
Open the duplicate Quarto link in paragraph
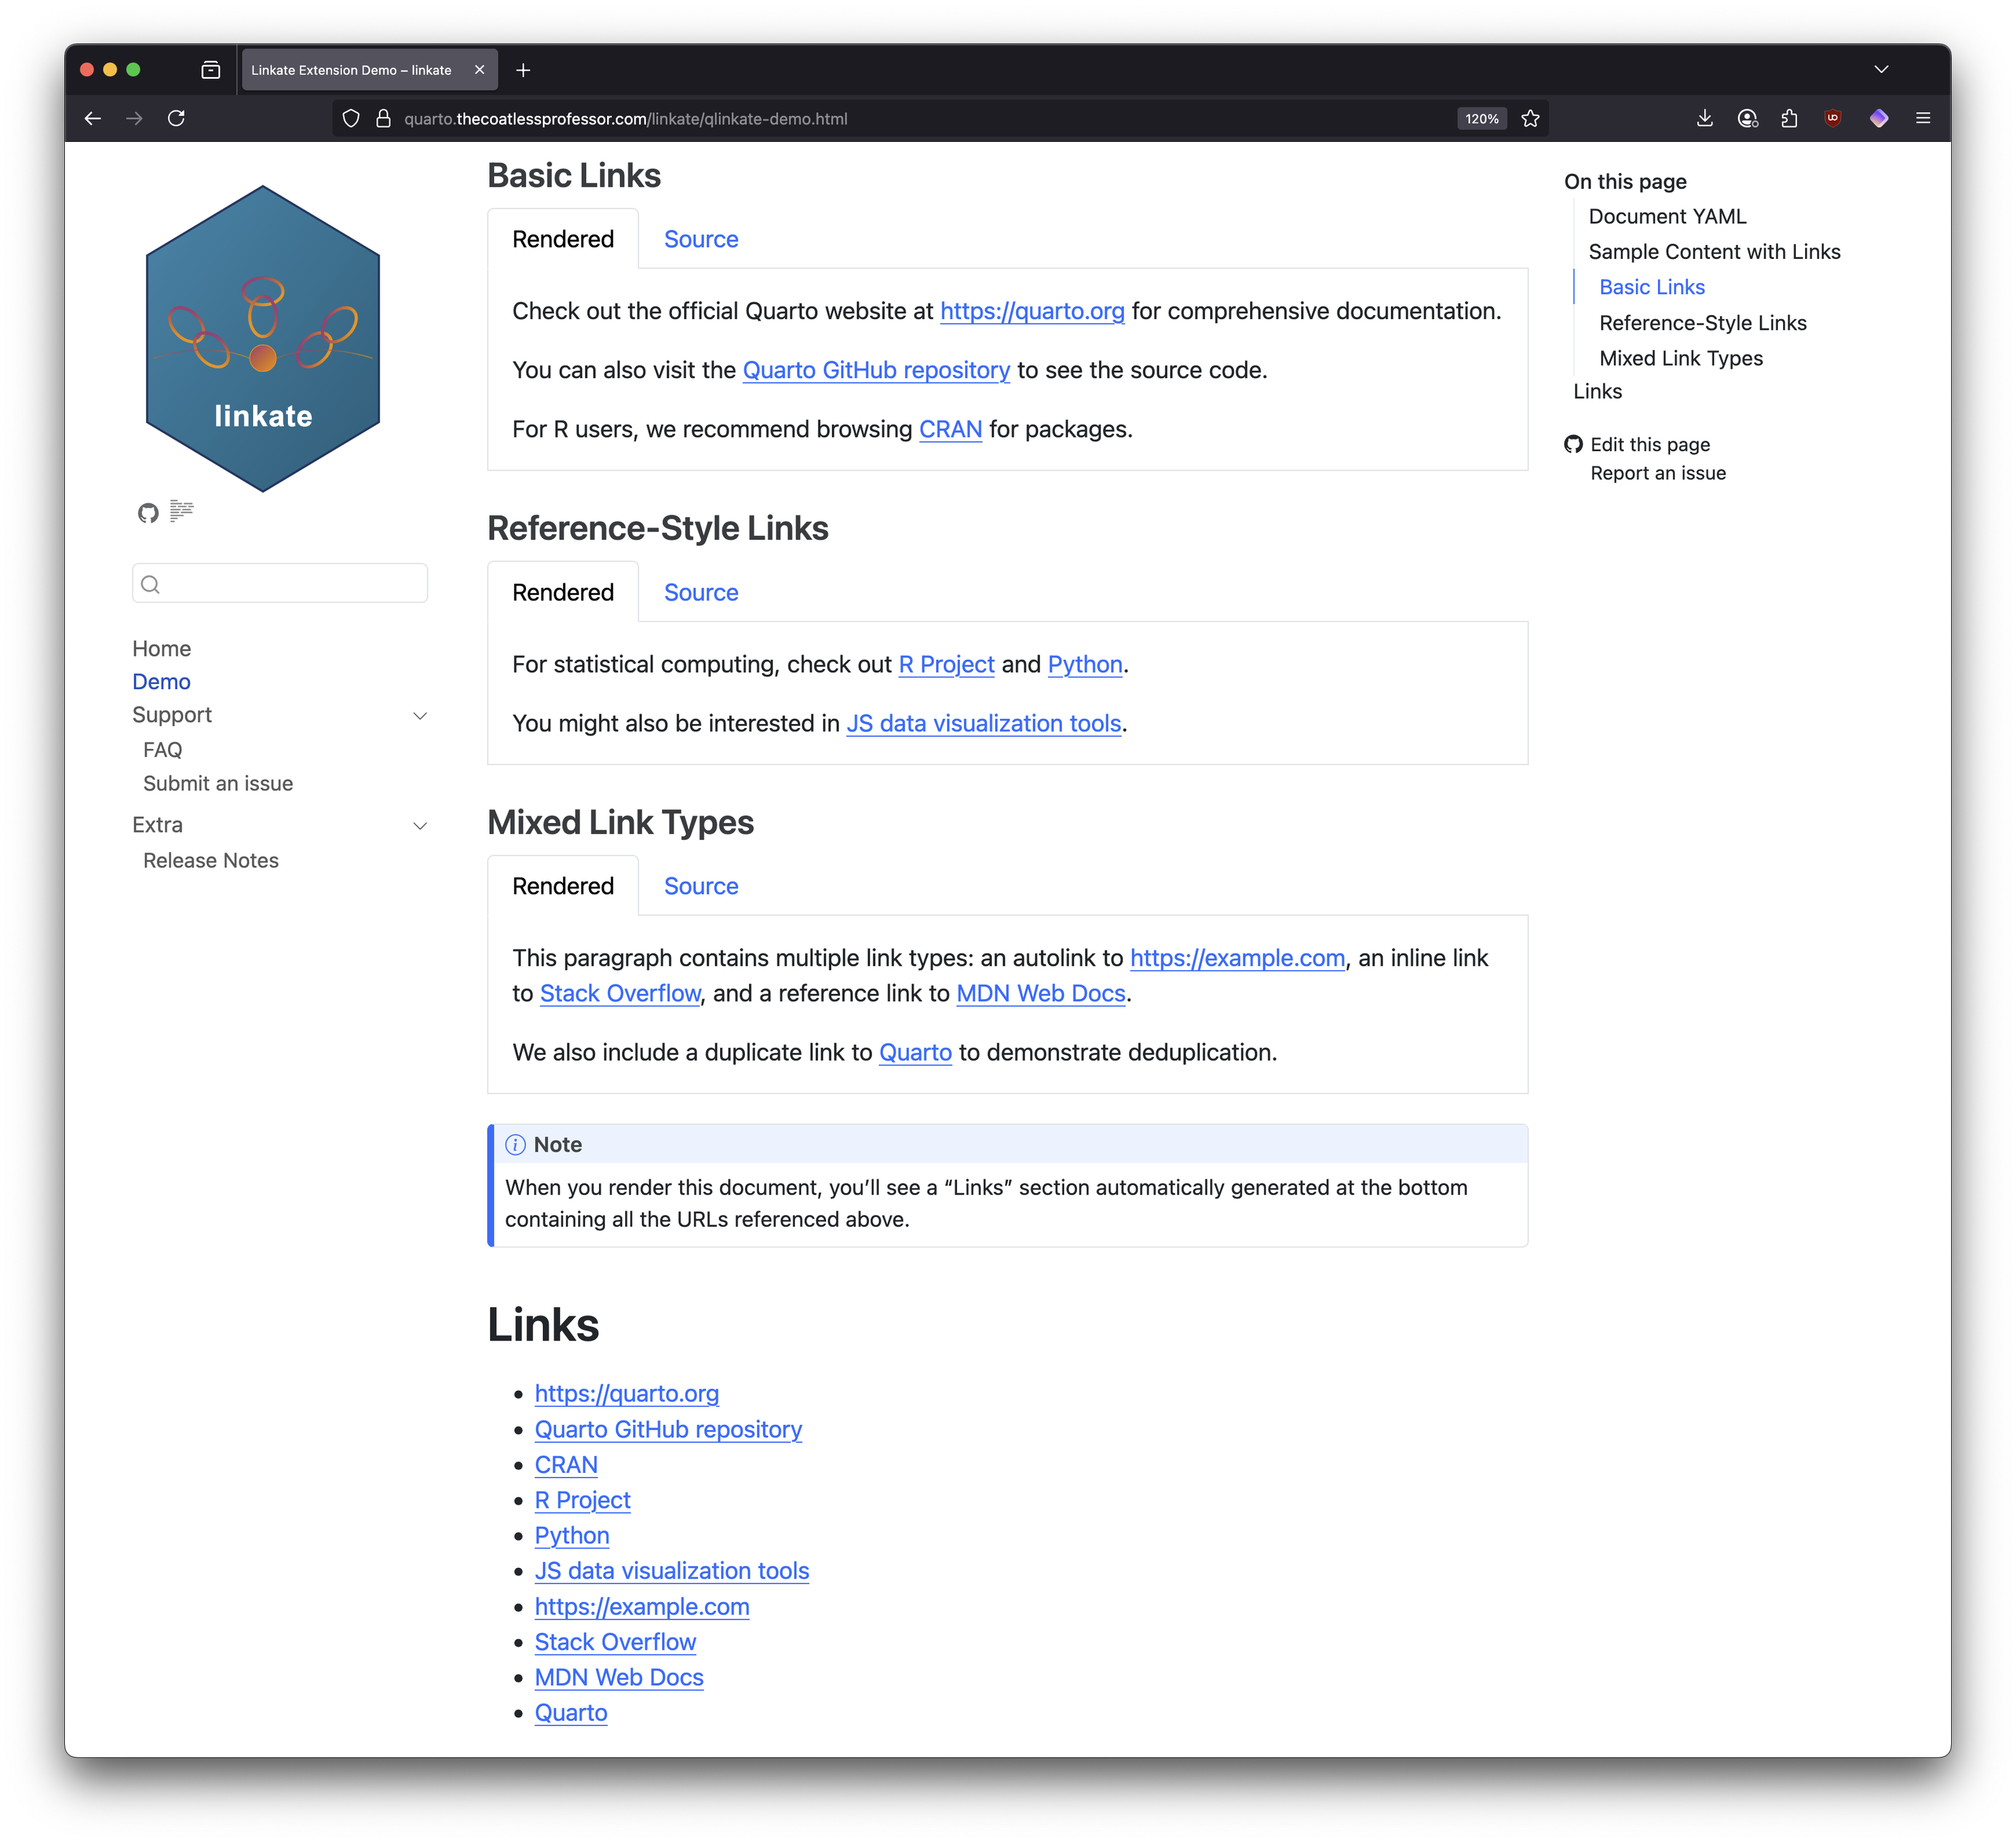click(915, 1052)
